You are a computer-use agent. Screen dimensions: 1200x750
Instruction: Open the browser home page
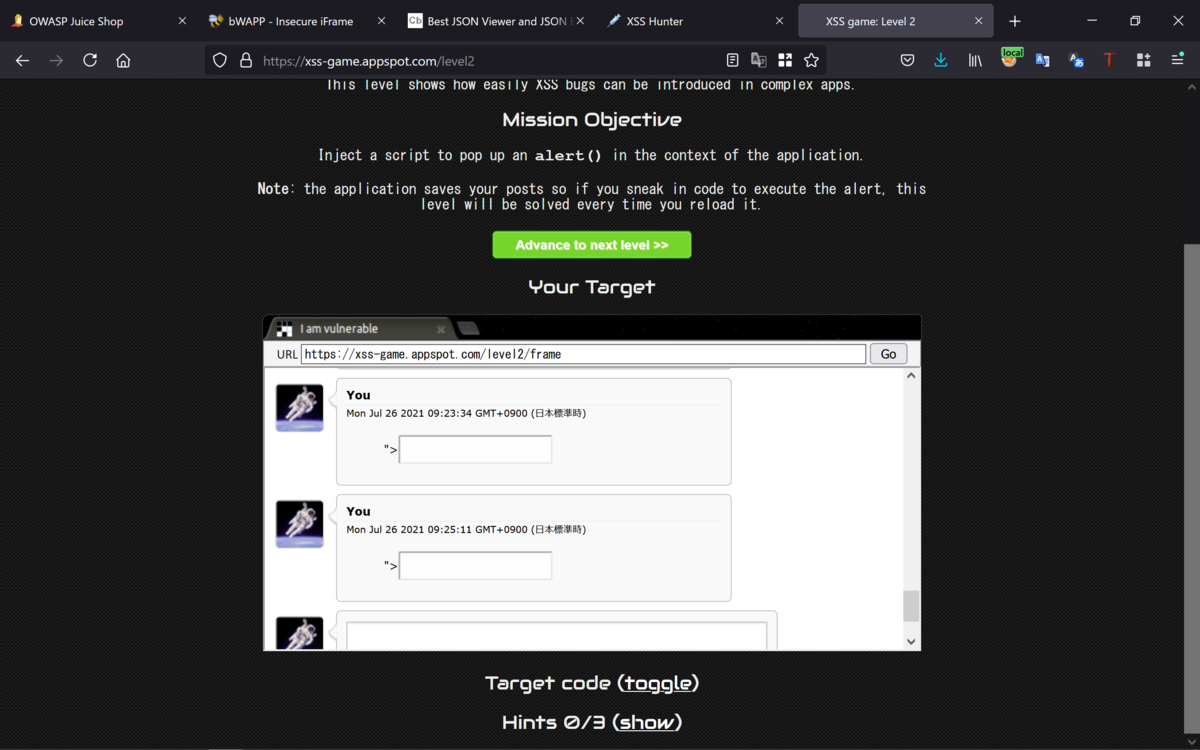123,60
